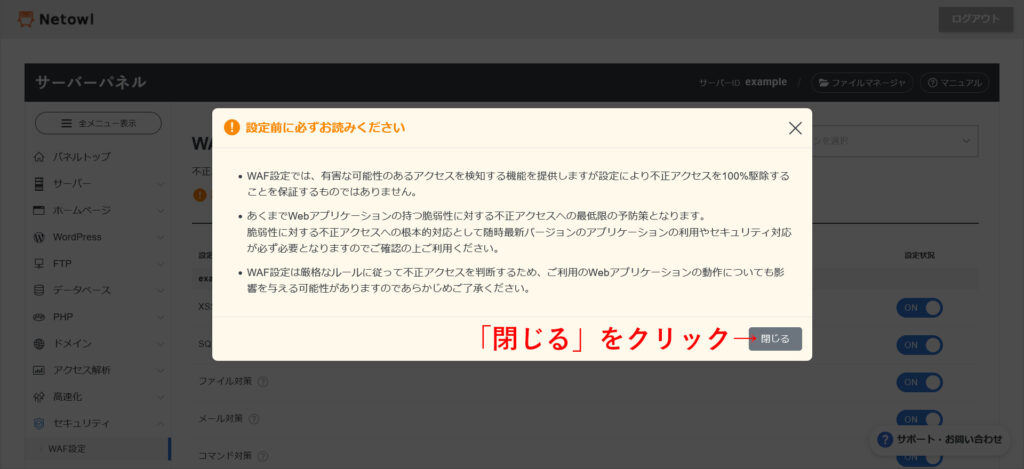Viewport: 1024px width, 469px height.
Task: Expand the WordPress menu chevron
Action: (x=161, y=238)
